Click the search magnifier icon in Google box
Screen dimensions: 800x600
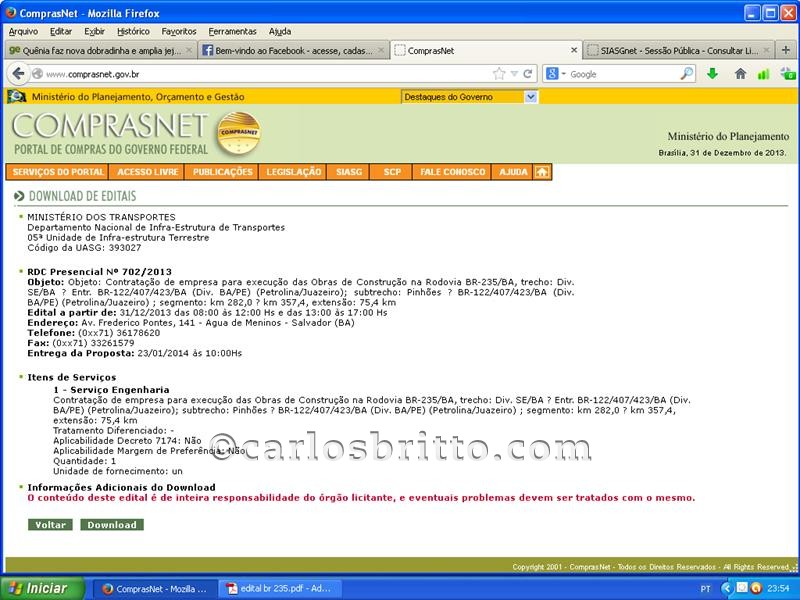coord(687,74)
